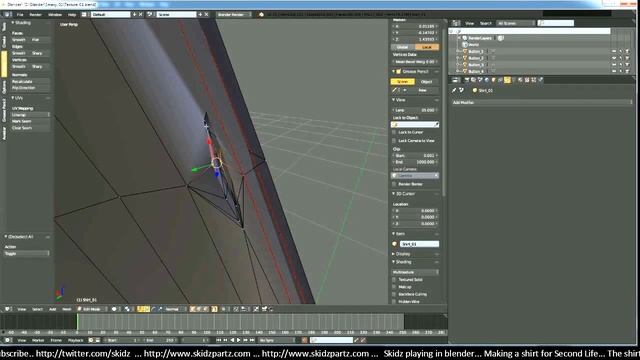This screenshot has width=640, height=360.
Task: Enable Lock to Cursor checkbox
Action: (x=394, y=132)
